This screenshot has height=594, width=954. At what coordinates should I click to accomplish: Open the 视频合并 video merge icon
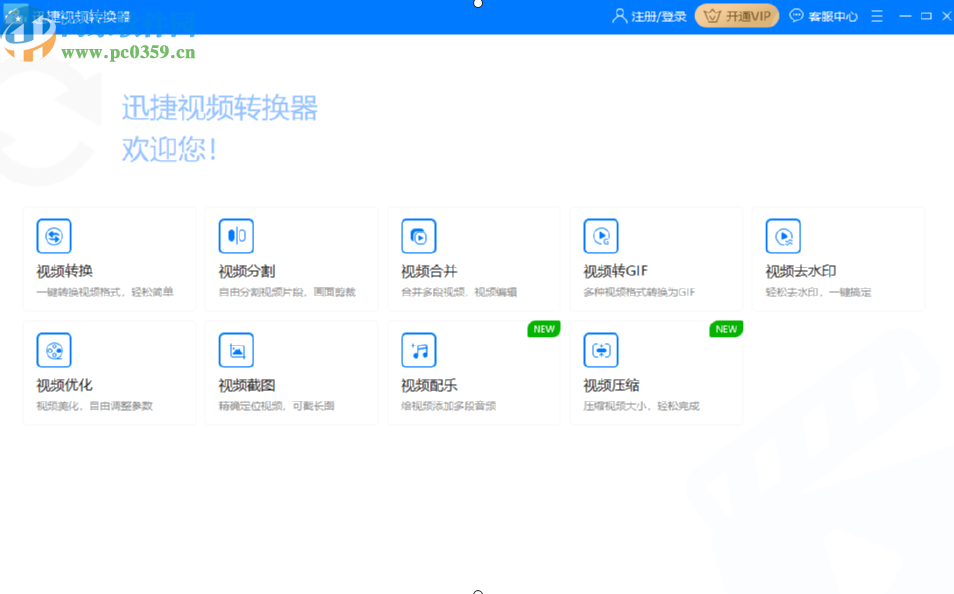point(419,236)
